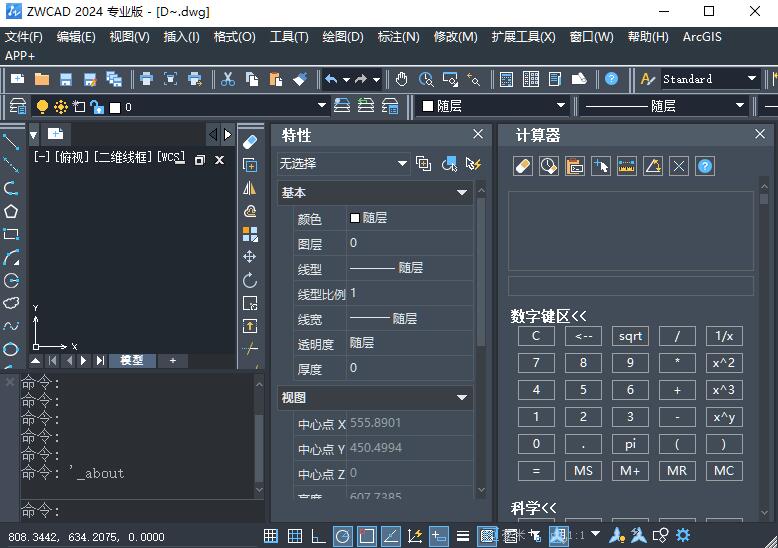
Task: Open the 绘图(D) menu
Action: coord(343,37)
